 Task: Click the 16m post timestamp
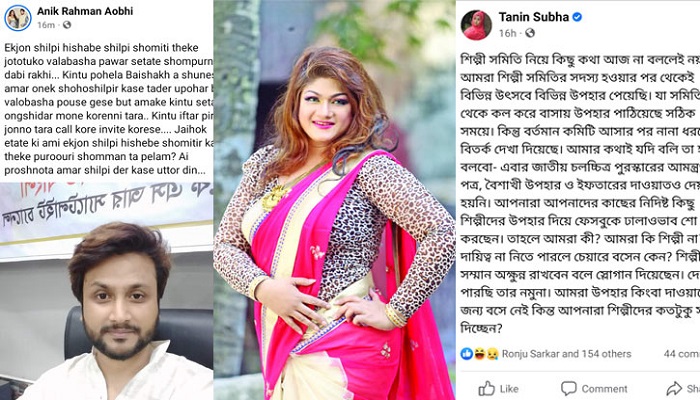(46, 25)
